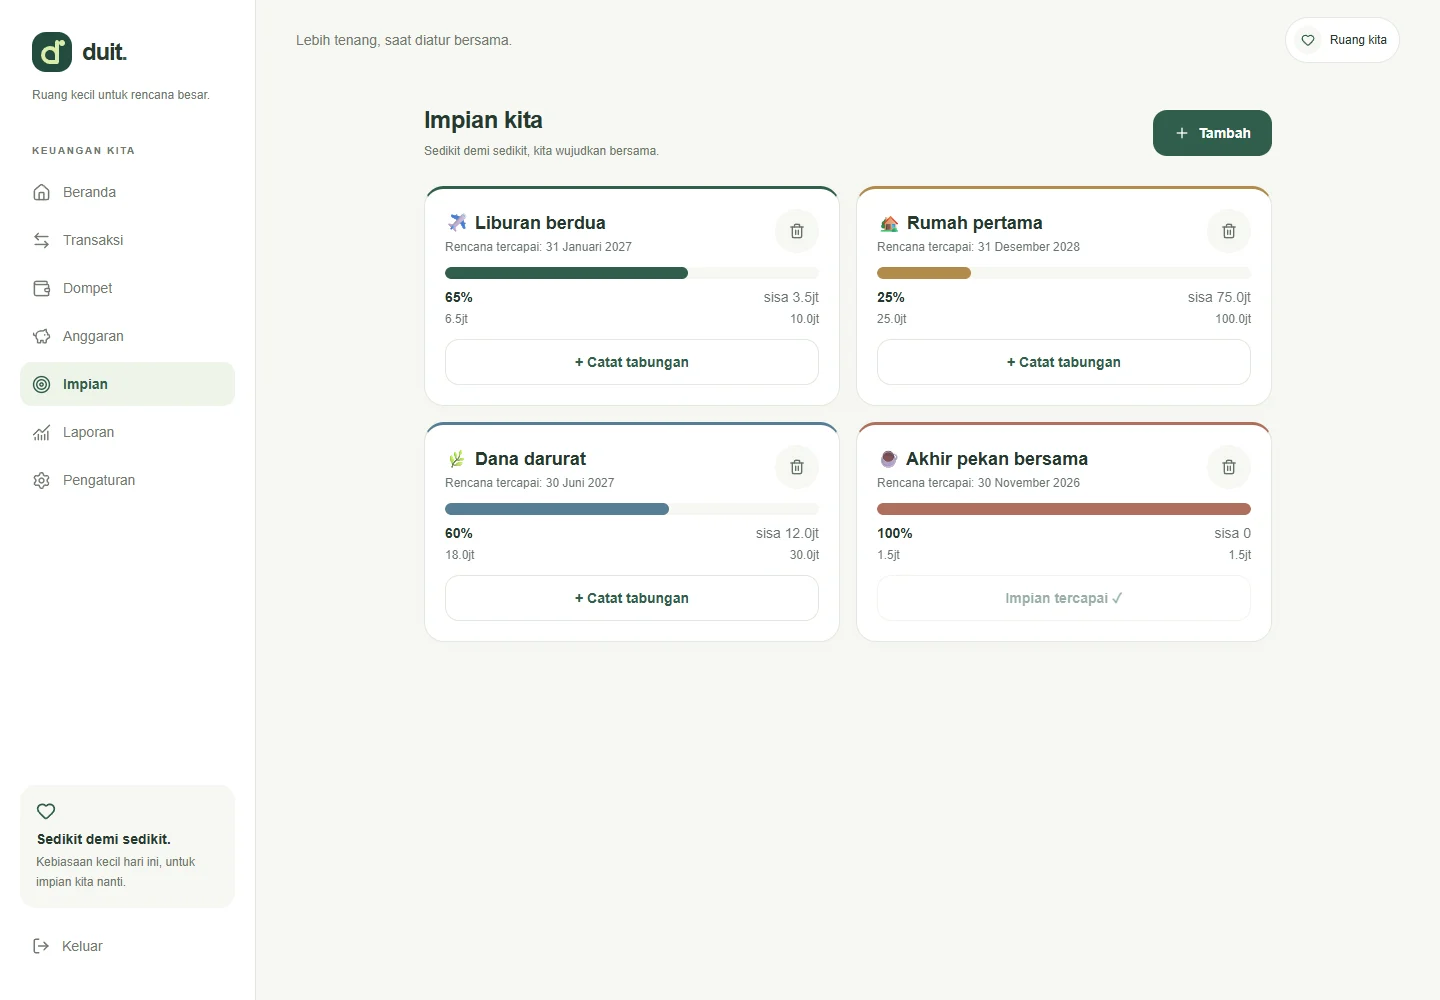
Task: Click the 'Sedikit demi sedikit.' tip title
Action: (104, 839)
